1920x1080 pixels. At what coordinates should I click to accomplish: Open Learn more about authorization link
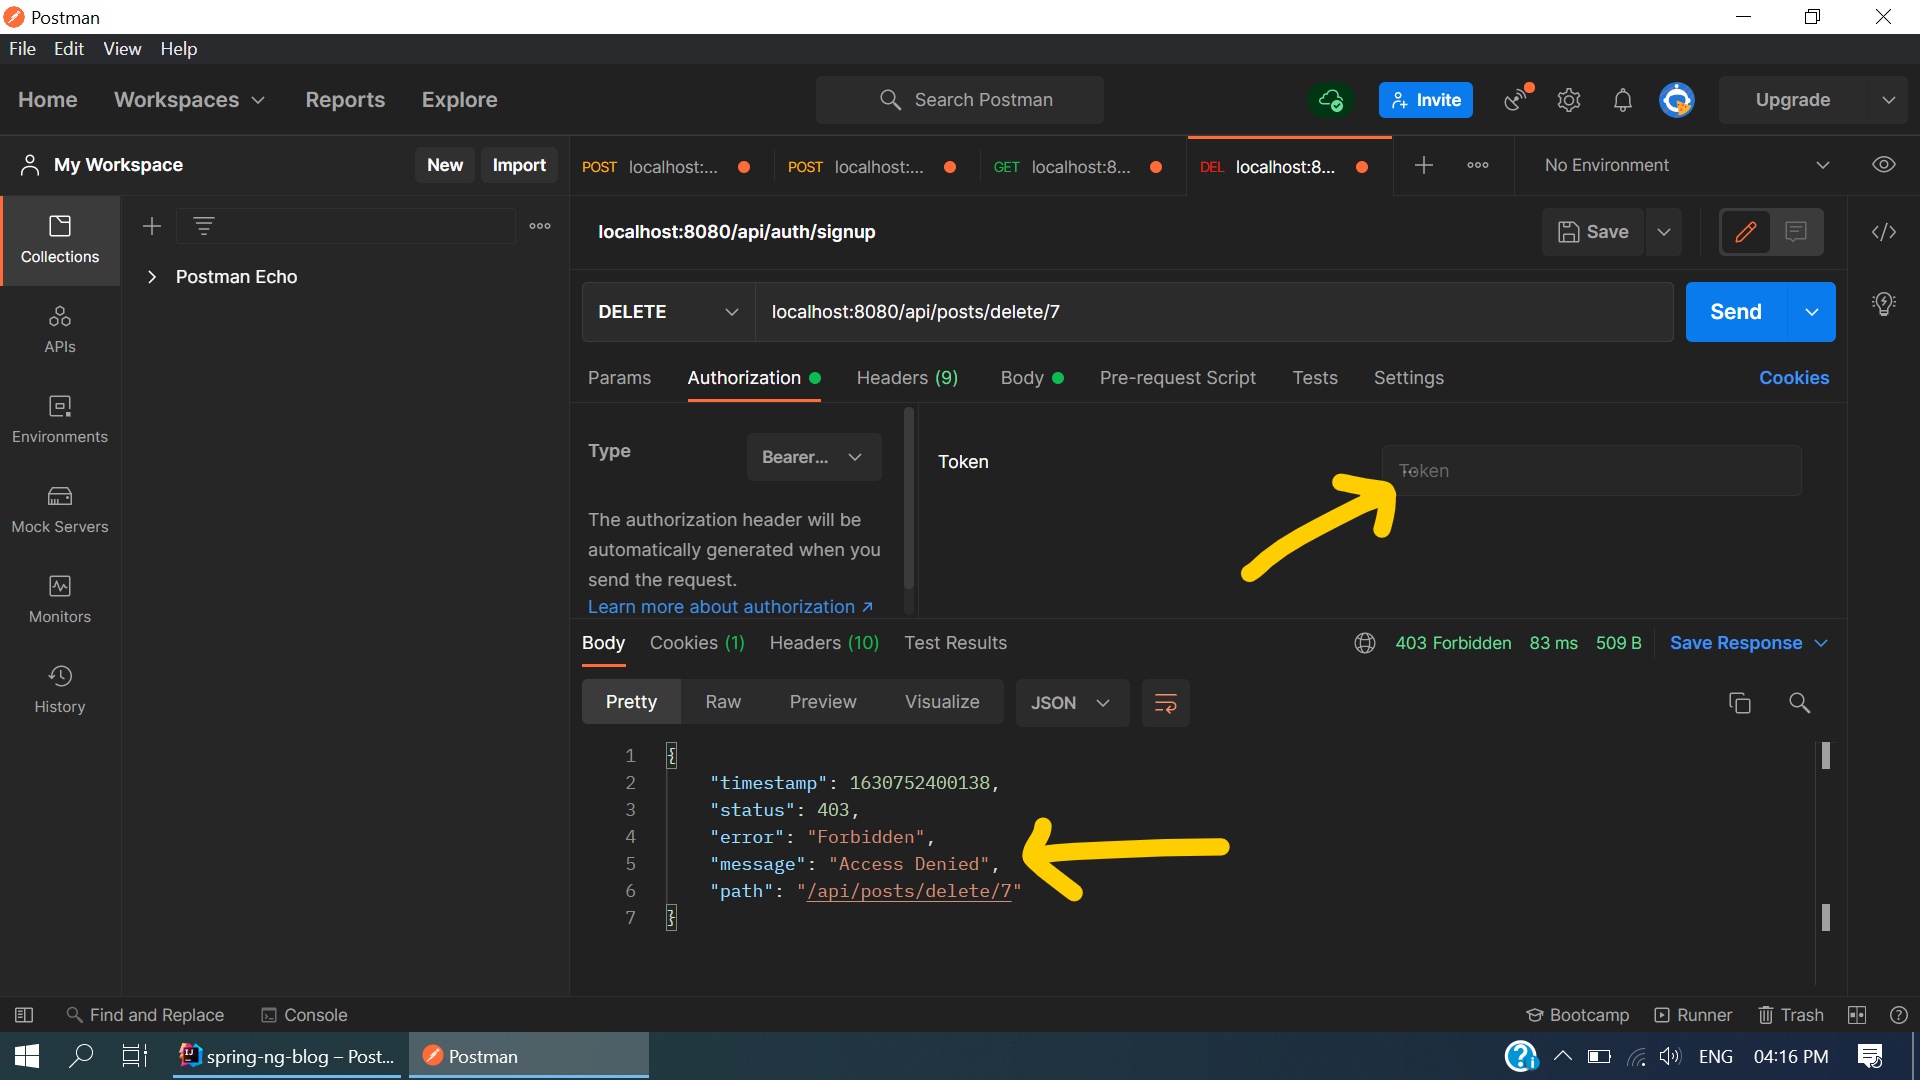click(730, 607)
